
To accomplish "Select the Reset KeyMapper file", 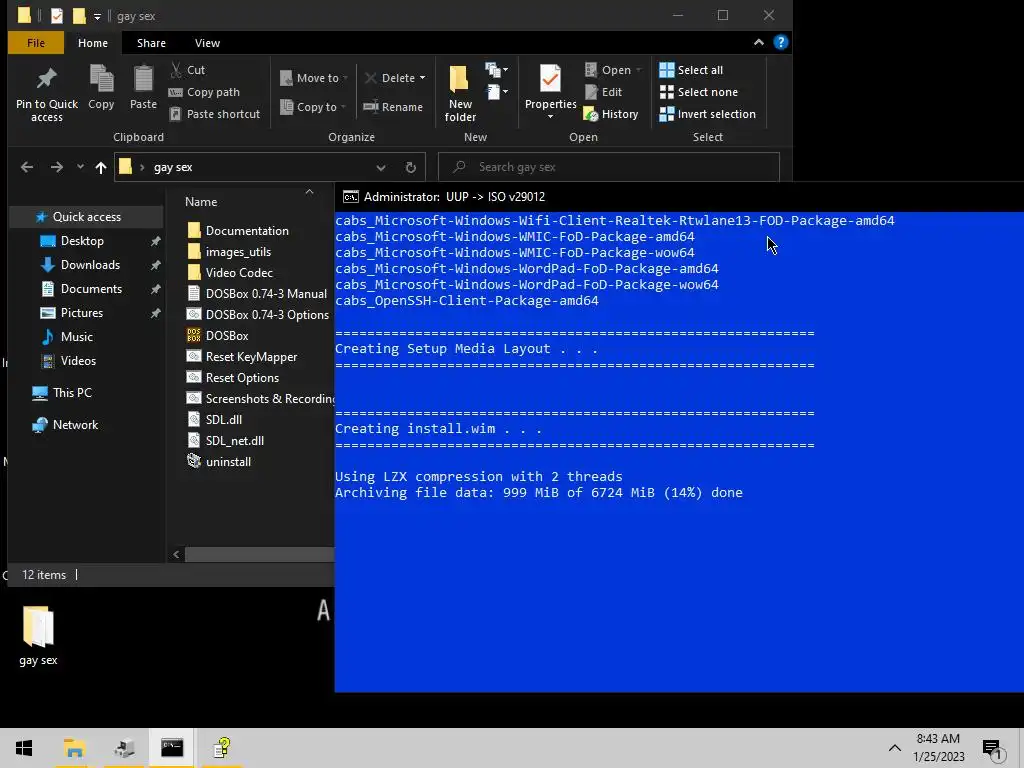I will tap(251, 357).
